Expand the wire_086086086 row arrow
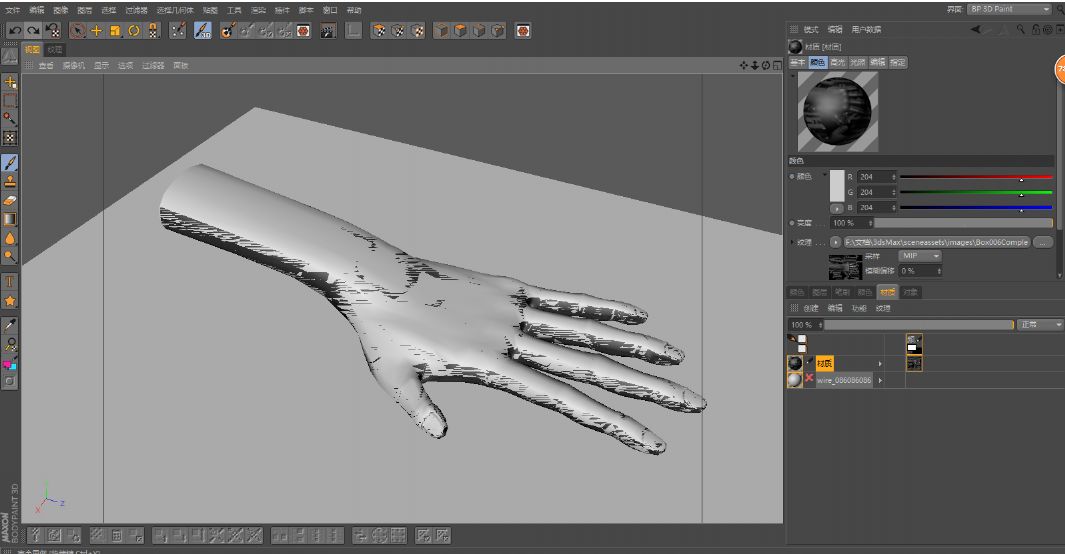Image resolution: width=1065 pixels, height=554 pixels. click(880, 380)
